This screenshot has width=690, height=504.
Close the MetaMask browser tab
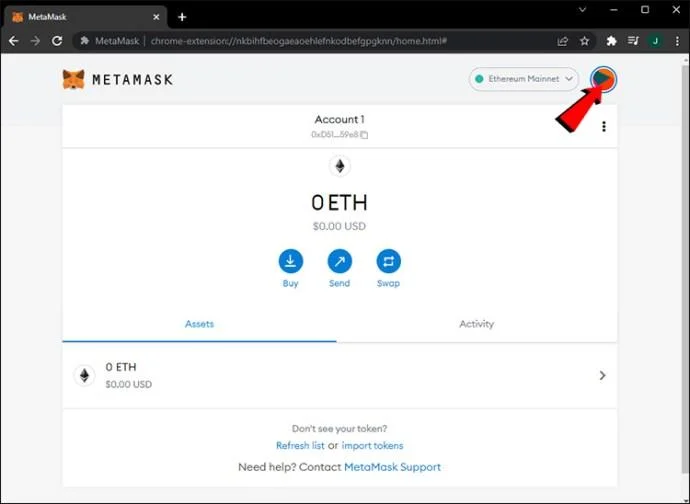click(156, 17)
